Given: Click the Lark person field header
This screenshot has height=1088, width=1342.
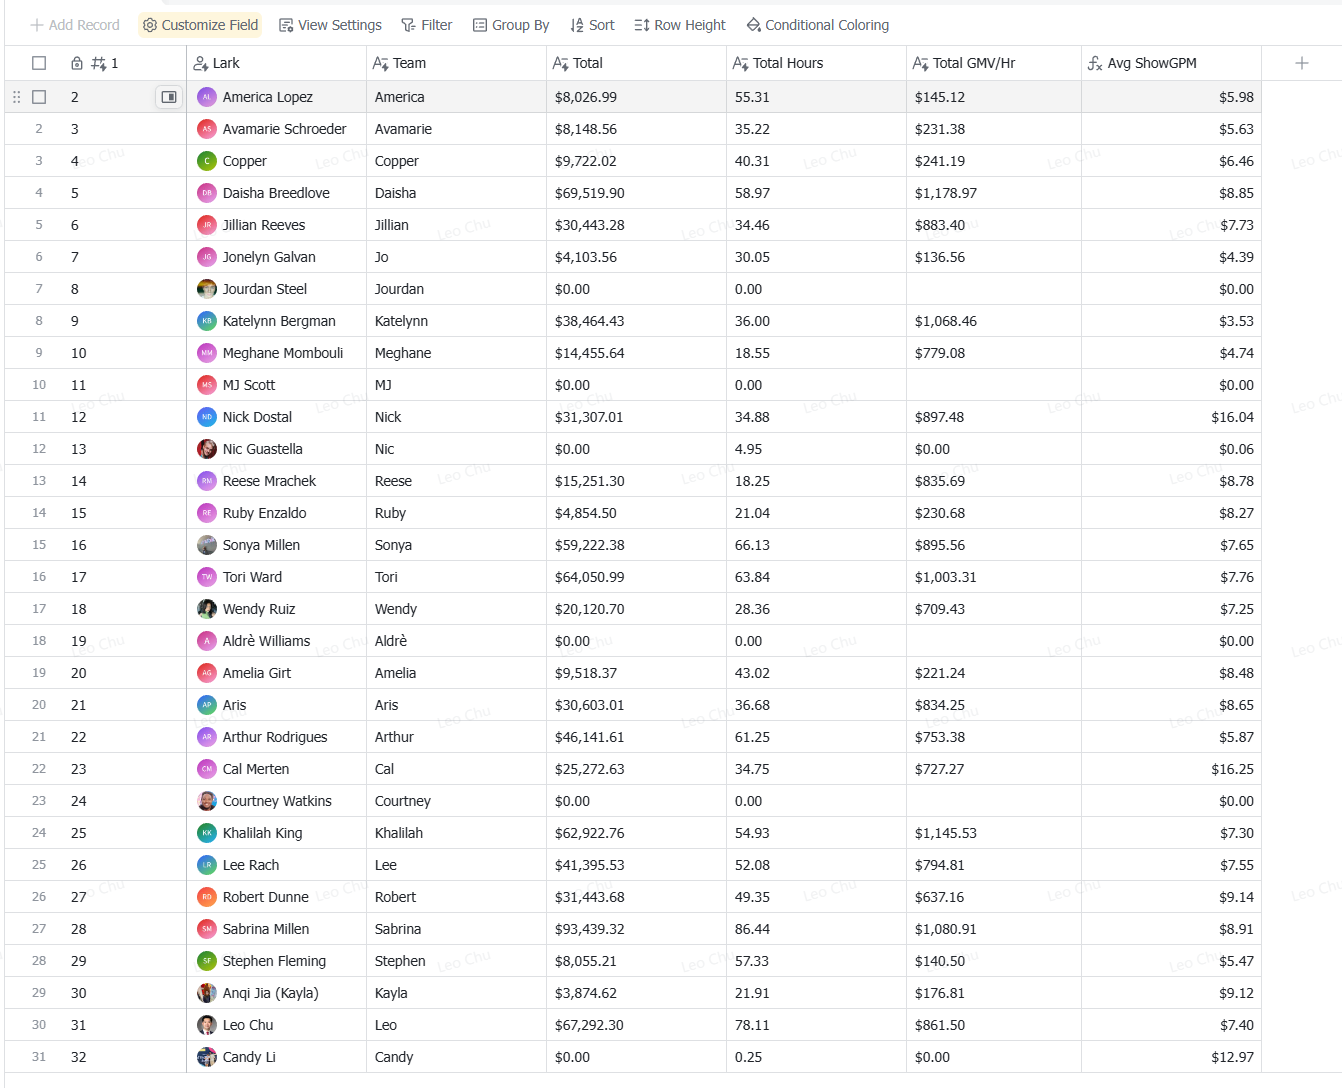Looking at the screenshot, I should click(226, 63).
